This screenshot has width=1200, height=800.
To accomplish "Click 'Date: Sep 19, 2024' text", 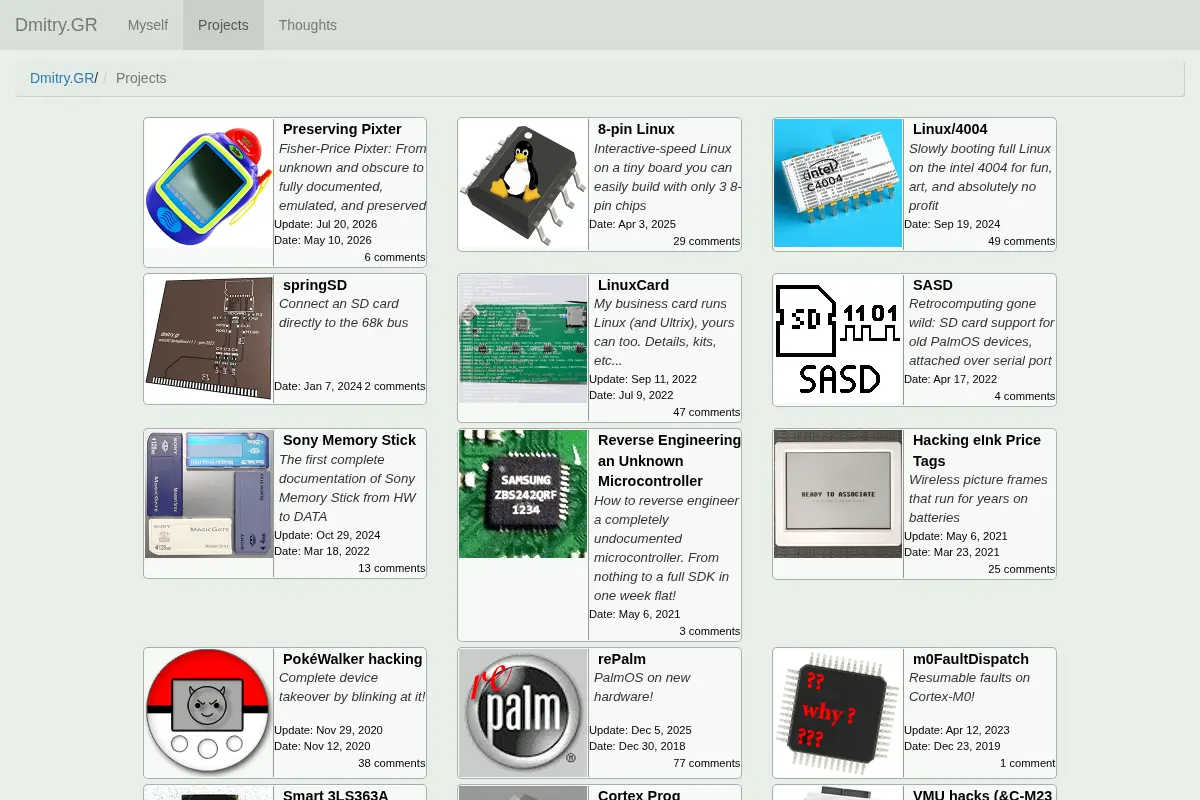I will tap(952, 224).
